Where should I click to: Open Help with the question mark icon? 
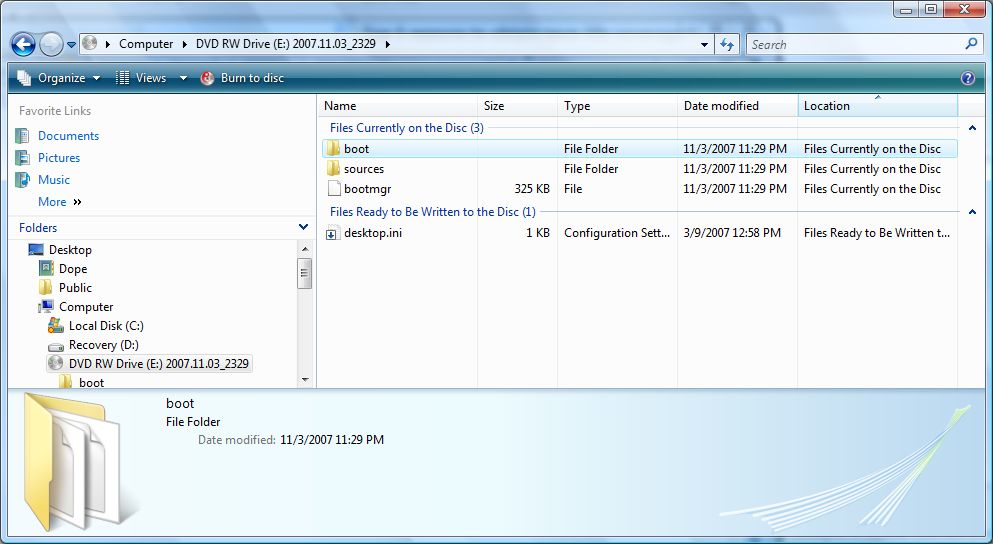(968, 78)
